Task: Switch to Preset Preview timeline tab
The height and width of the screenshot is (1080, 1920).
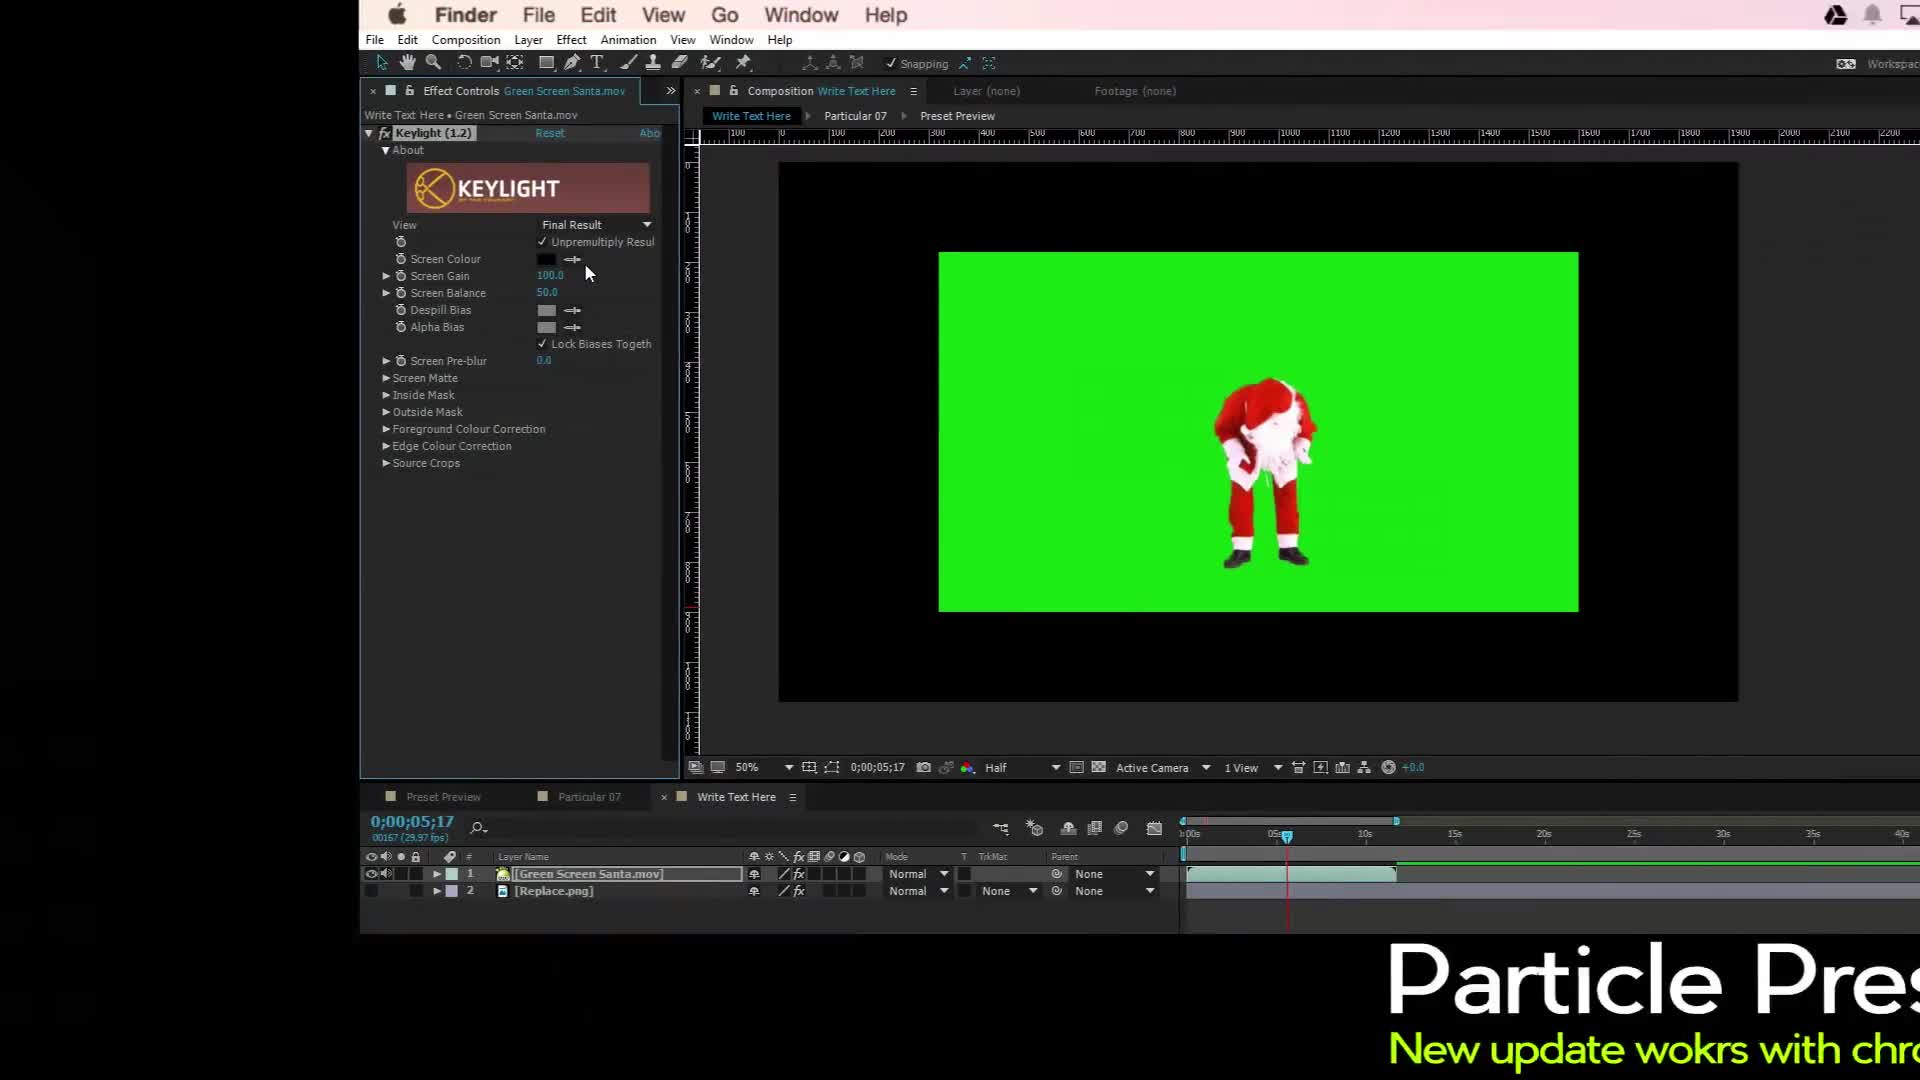Action: [x=443, y=797]
